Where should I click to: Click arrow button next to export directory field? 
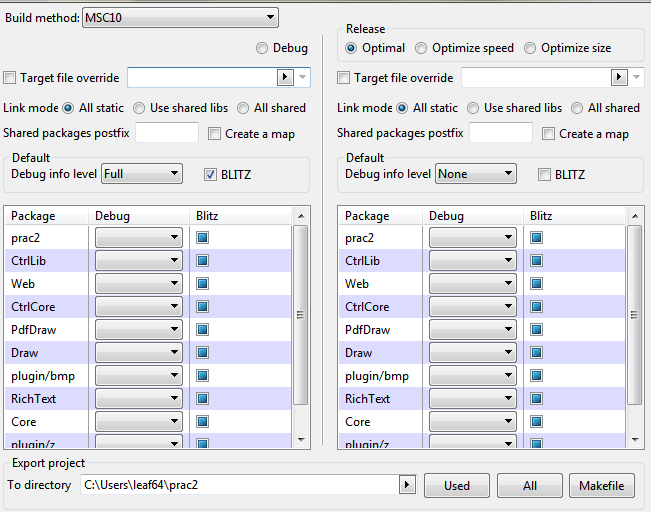pyautogui.click(x=406, y=485)
